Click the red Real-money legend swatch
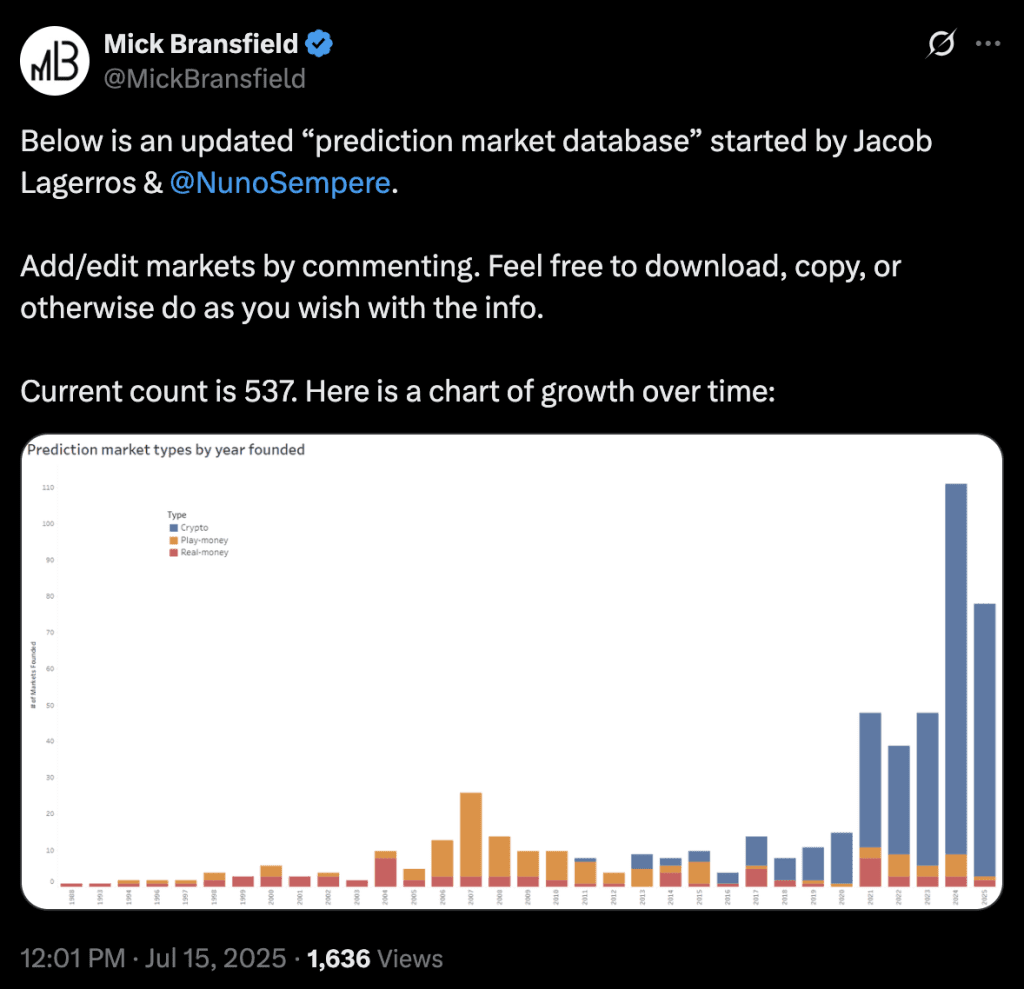This screenshot has height=989, width=1024. (x=174, y=553)
